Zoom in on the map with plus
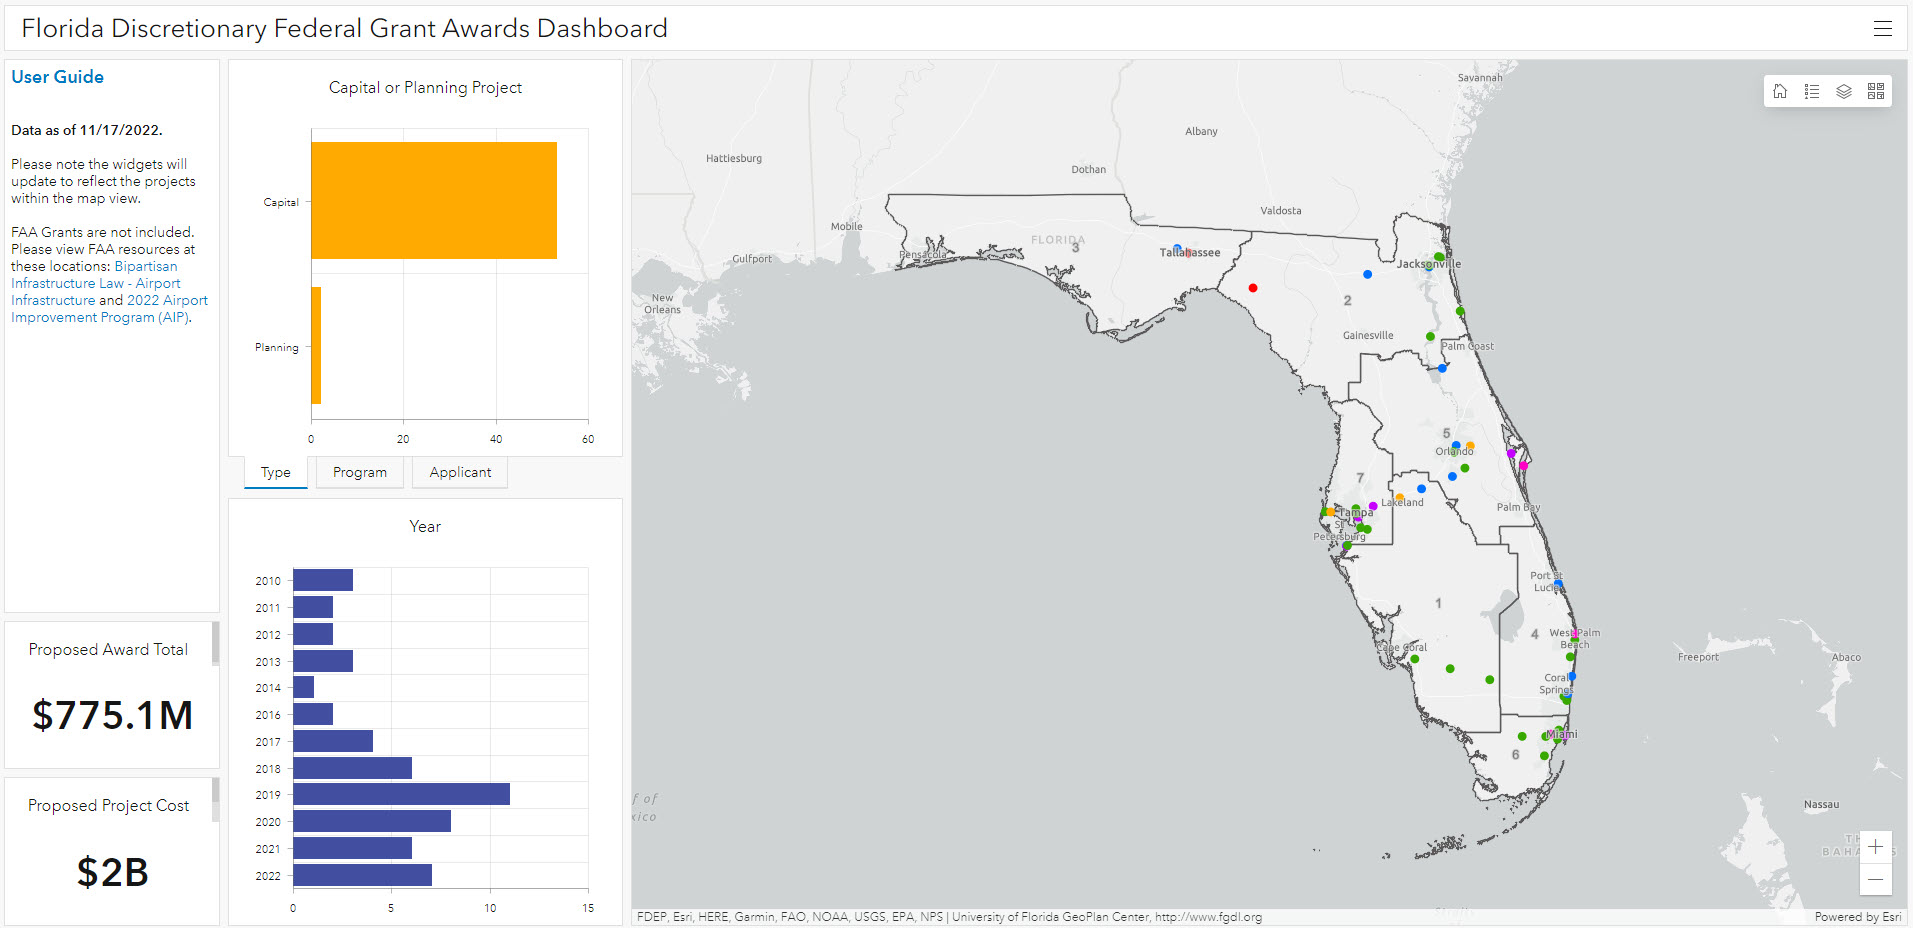The width and height of the screenshot is (1913, 928). (x=1875, y=847)
